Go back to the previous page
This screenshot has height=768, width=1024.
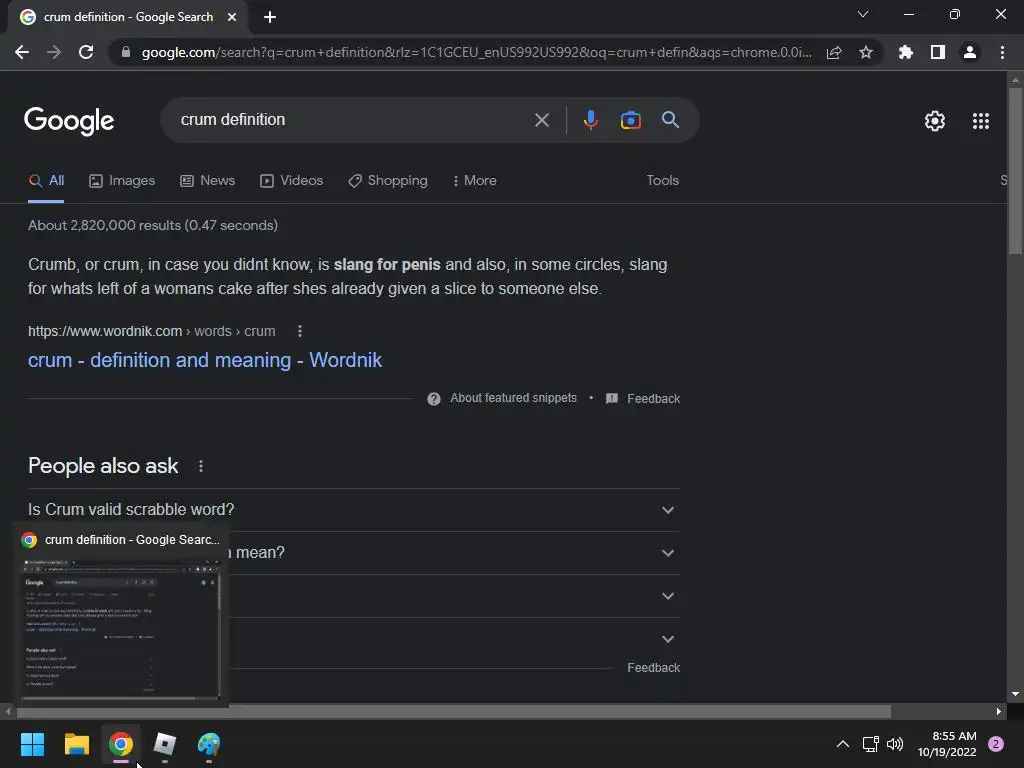[x=22, y=52]
